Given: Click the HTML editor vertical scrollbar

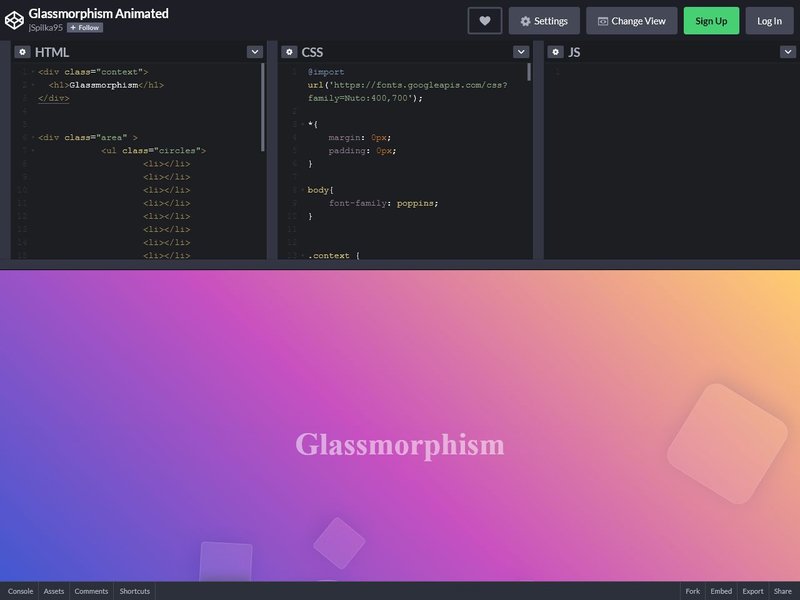Looking at the screenshot, I should pos(263,107).
